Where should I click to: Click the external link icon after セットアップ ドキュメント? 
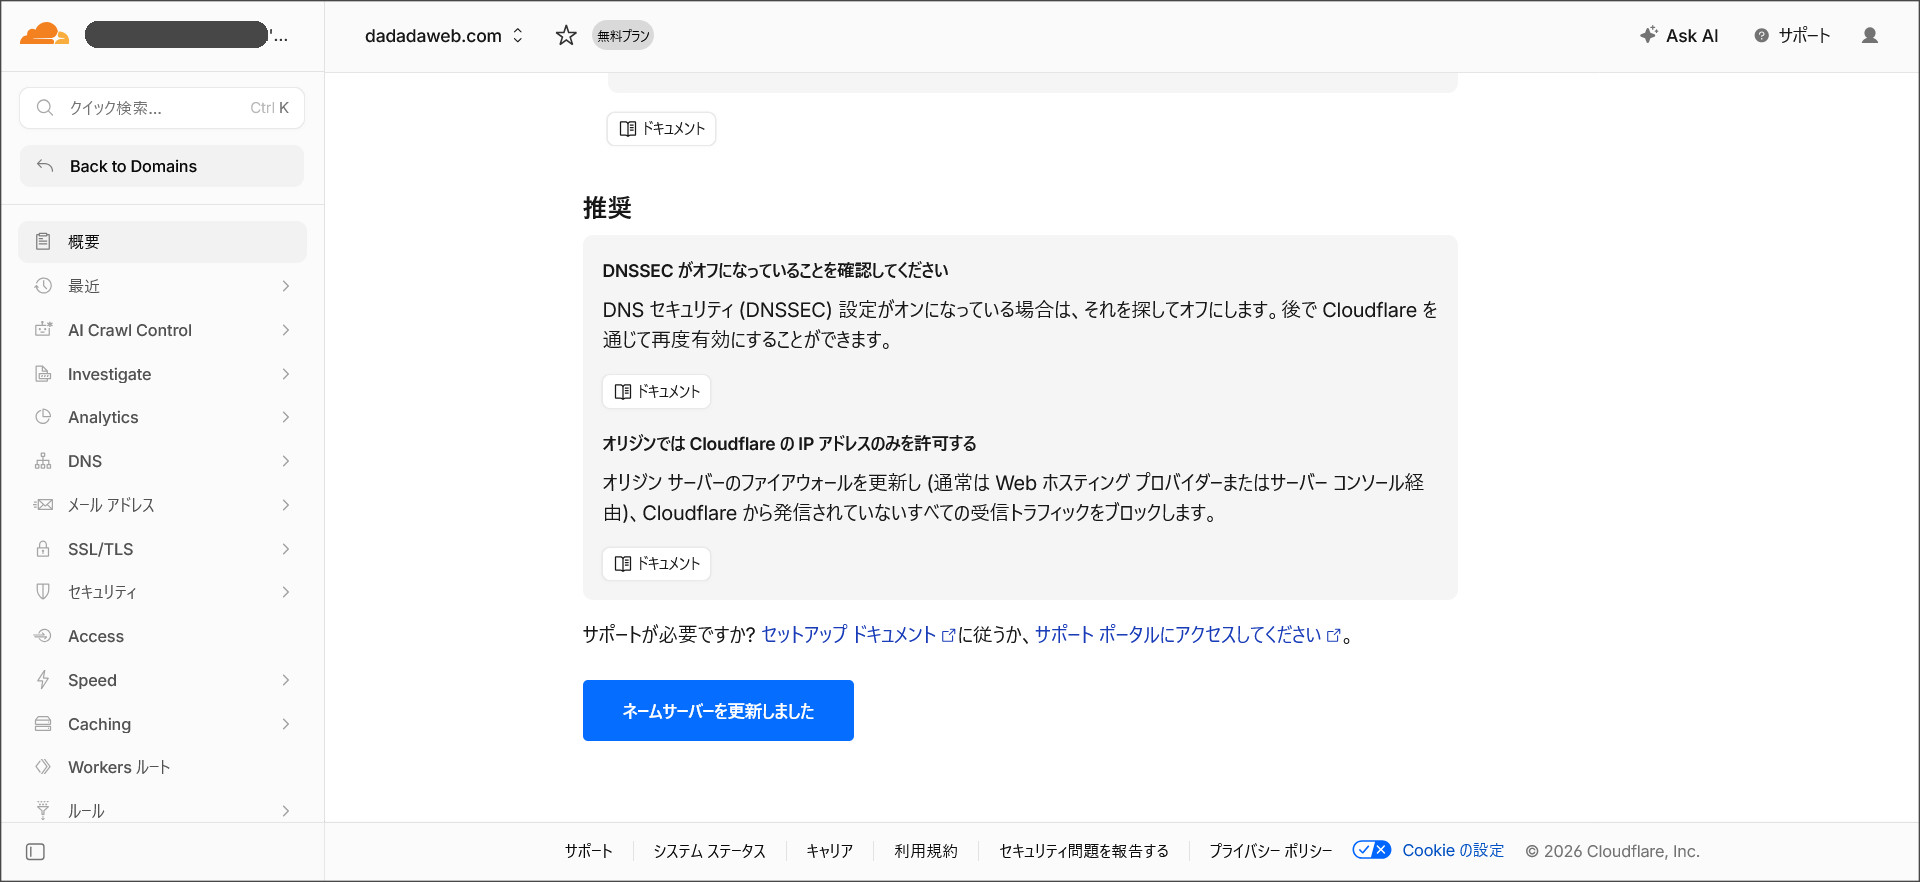(948, 636)
